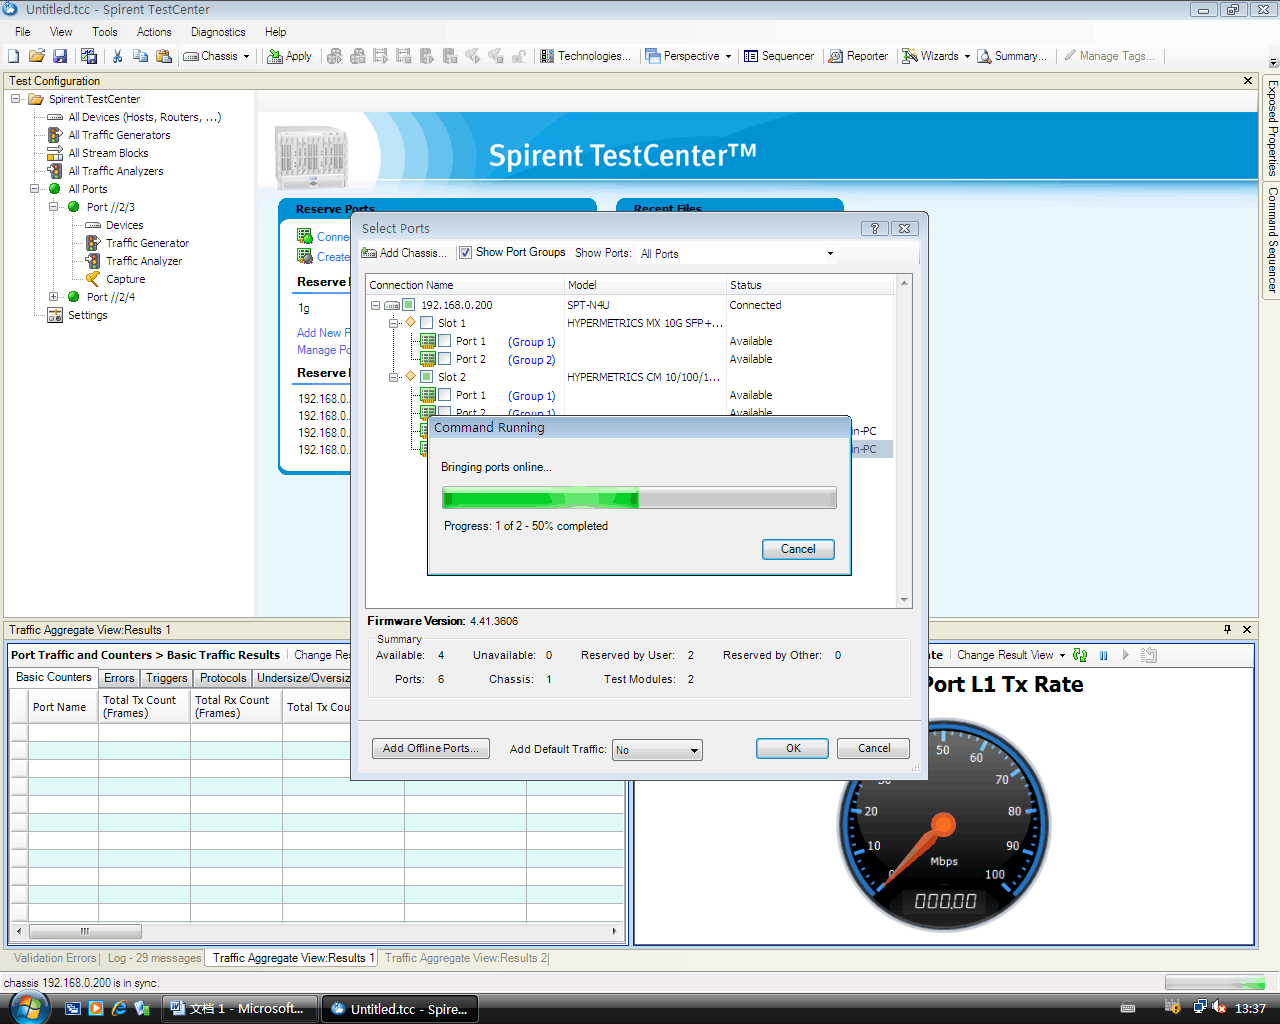1280x1024 pixels.
Task: Select Traffic Analyzer under Port //2/3
Action: (x=144, y=261)
